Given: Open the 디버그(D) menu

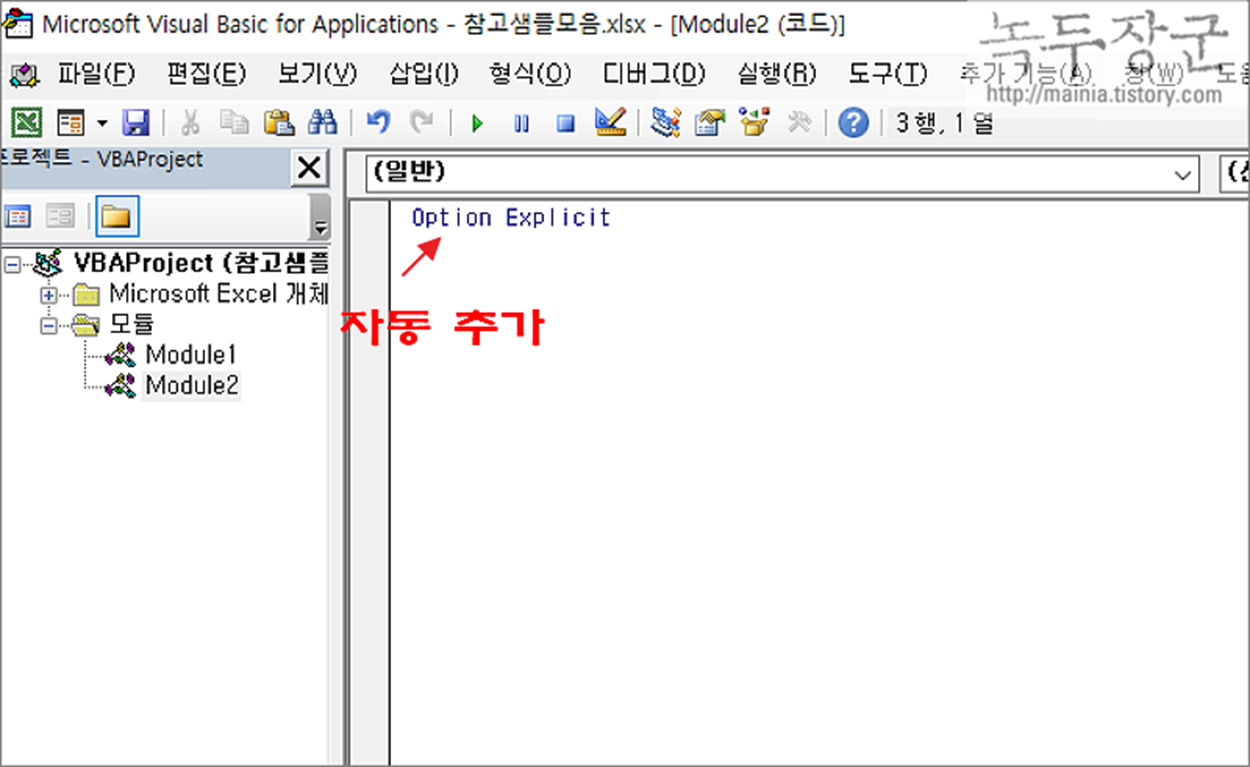Looking at the screenshot, I should coord(654,73).
